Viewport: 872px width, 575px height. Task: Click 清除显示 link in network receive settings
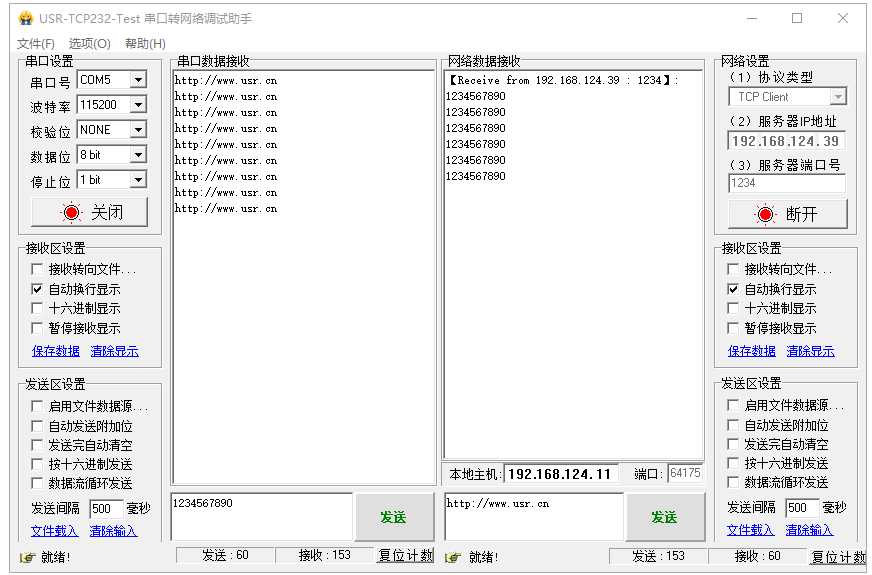(x=810, y=351)
